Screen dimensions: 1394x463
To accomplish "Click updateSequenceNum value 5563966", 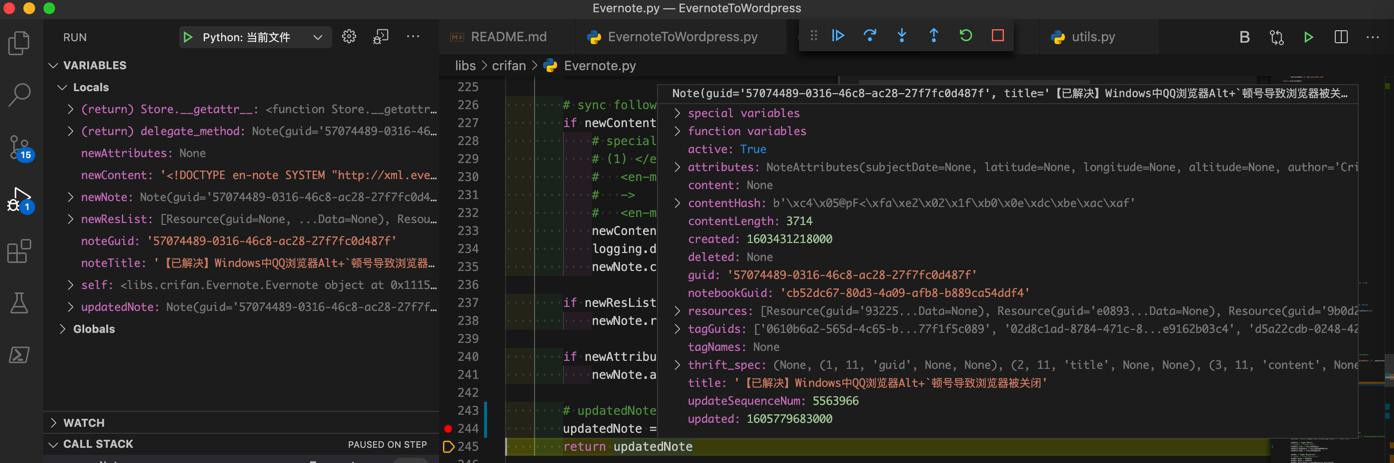I will click(x=835, y=401).
